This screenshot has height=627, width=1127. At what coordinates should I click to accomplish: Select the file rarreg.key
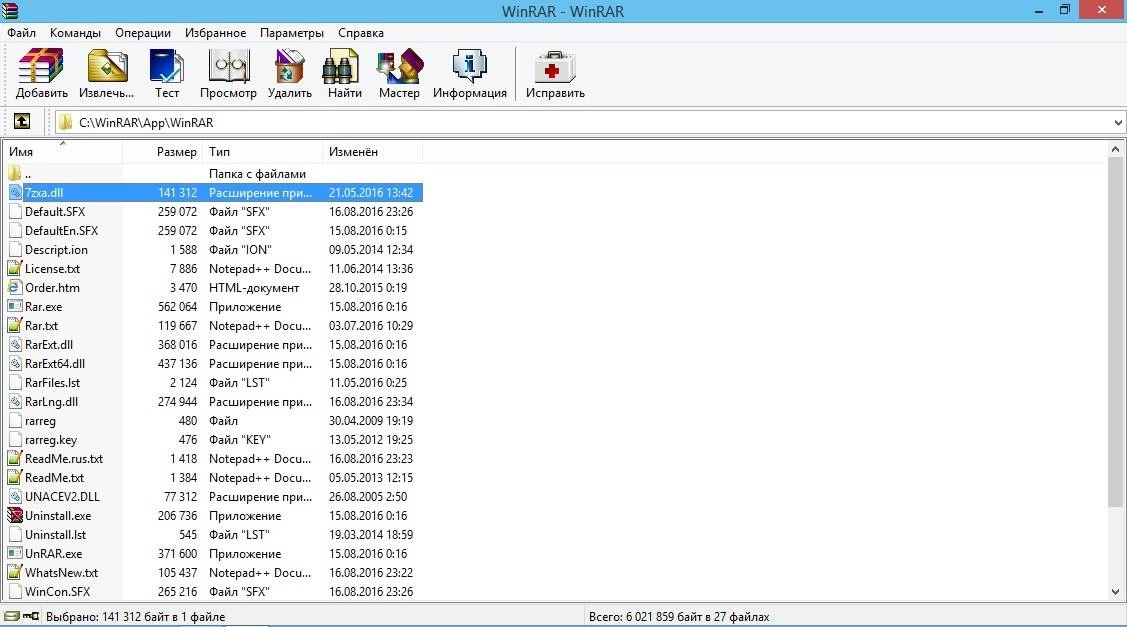51,439
